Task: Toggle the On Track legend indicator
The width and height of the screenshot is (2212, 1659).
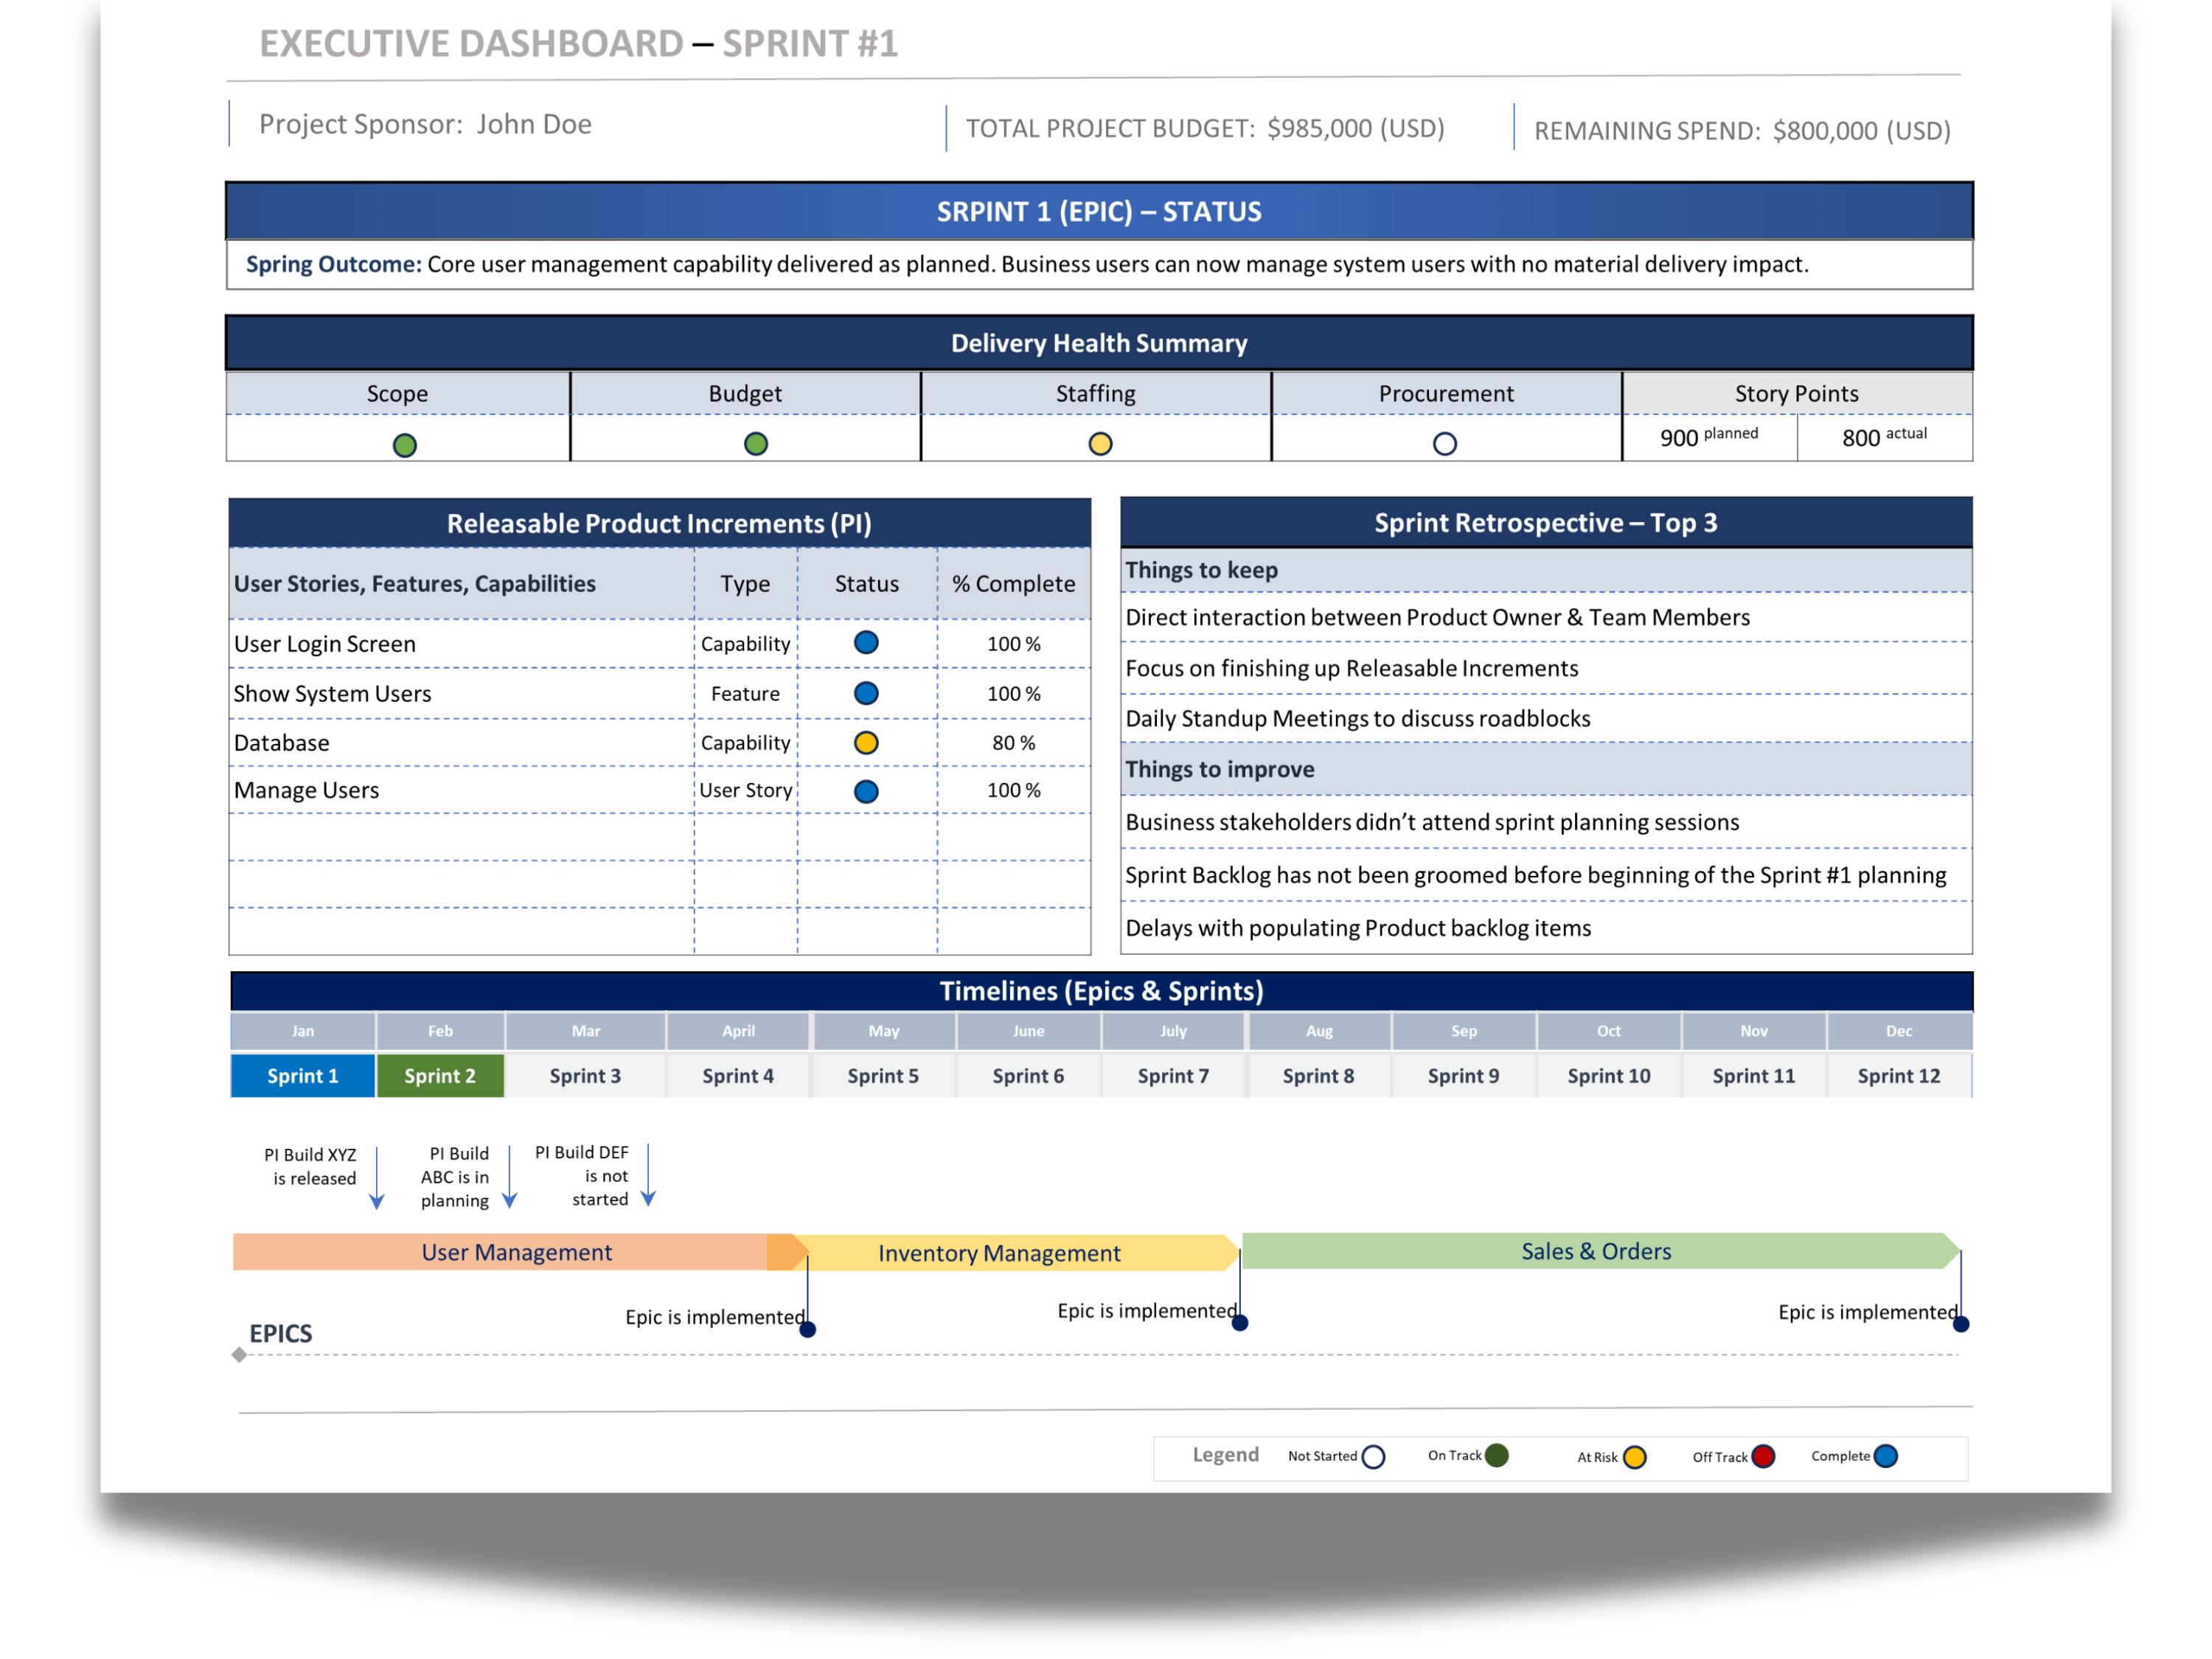Action: [1497, 1455]
